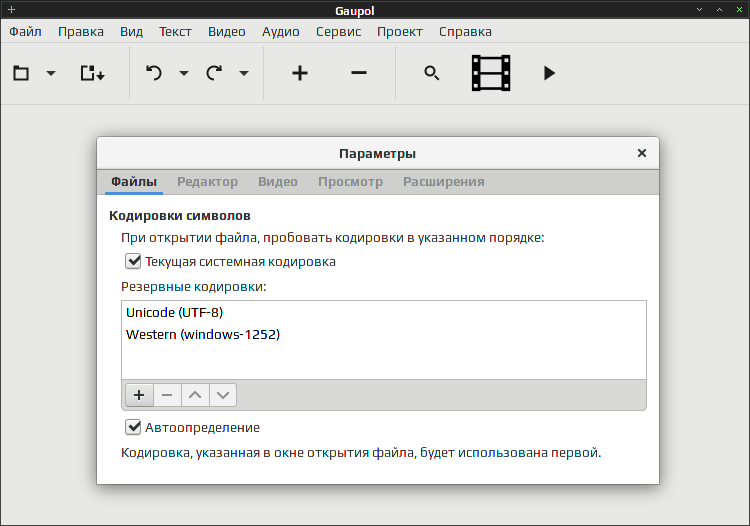
Task: Select Western (windows-1252) encoding row
Action: (x=384, y=334)
